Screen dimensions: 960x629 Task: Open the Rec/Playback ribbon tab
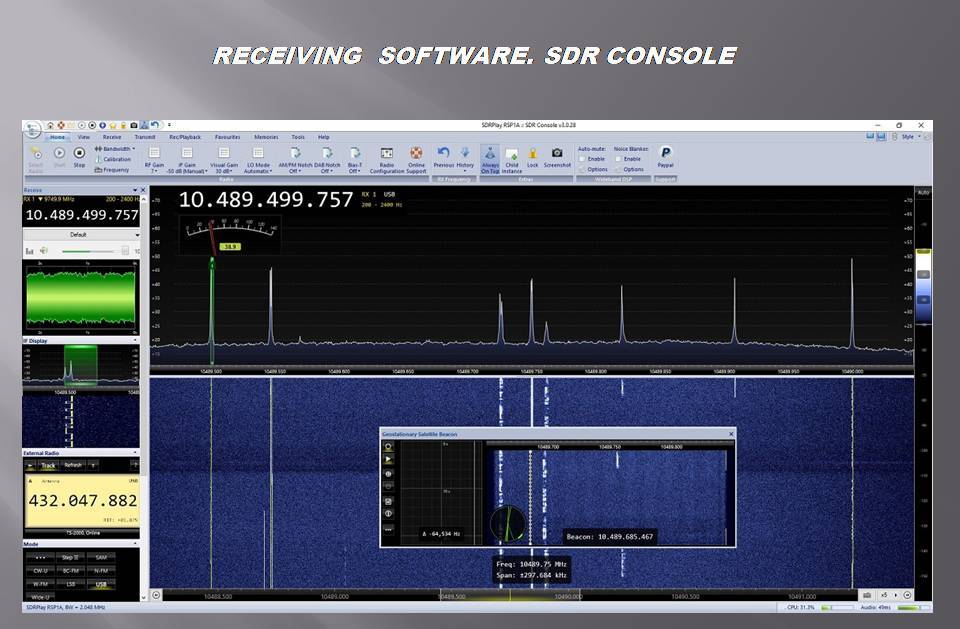(x=185, y=137)
